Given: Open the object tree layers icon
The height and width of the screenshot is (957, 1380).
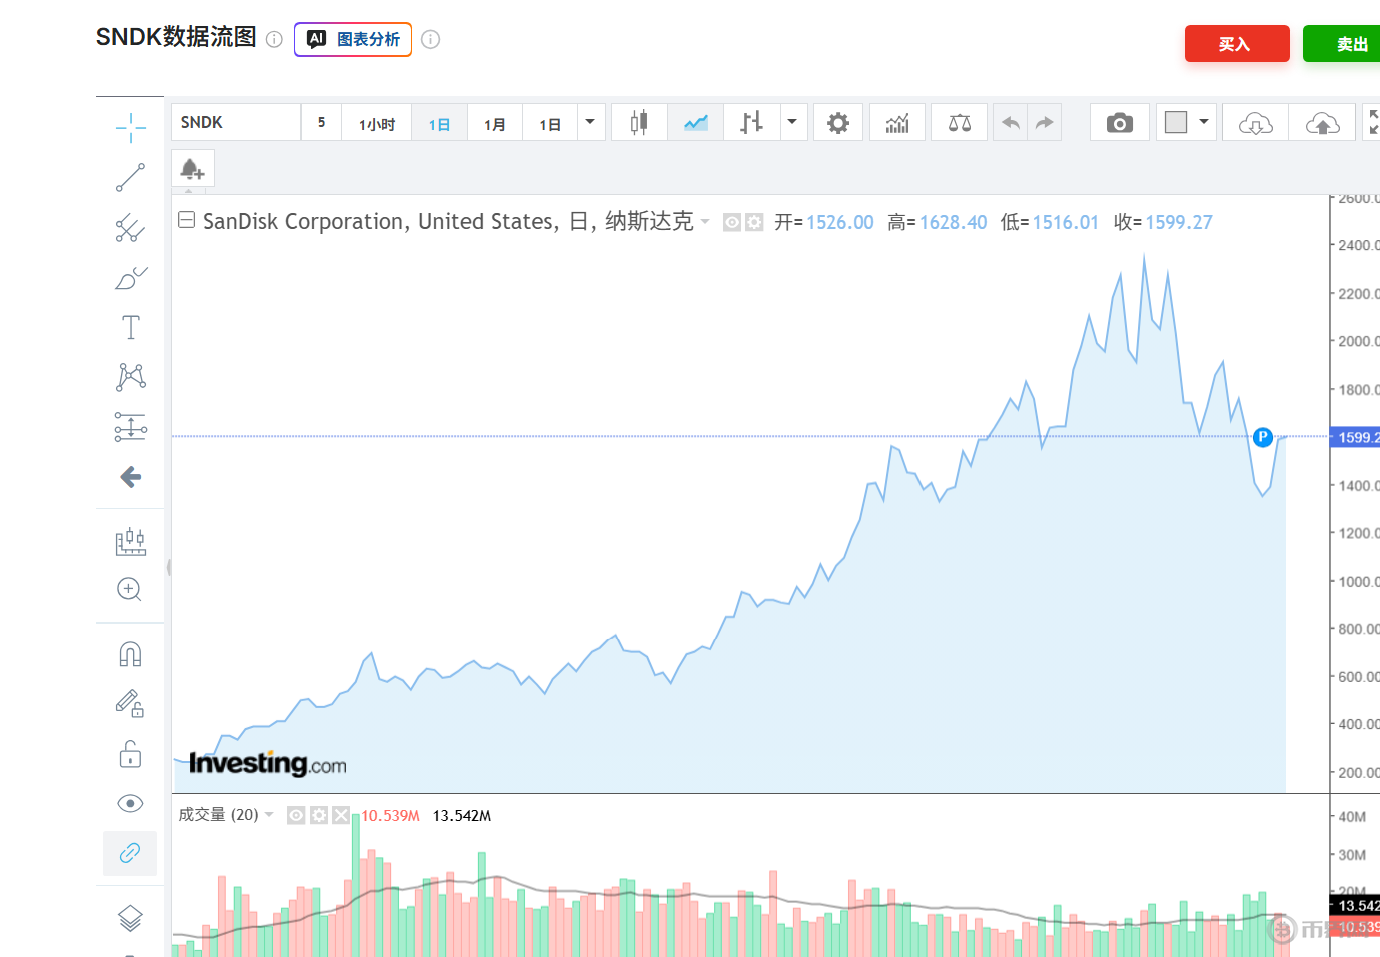Looking at the screenshot, I should pyautogui.click(x=130, y=917).
